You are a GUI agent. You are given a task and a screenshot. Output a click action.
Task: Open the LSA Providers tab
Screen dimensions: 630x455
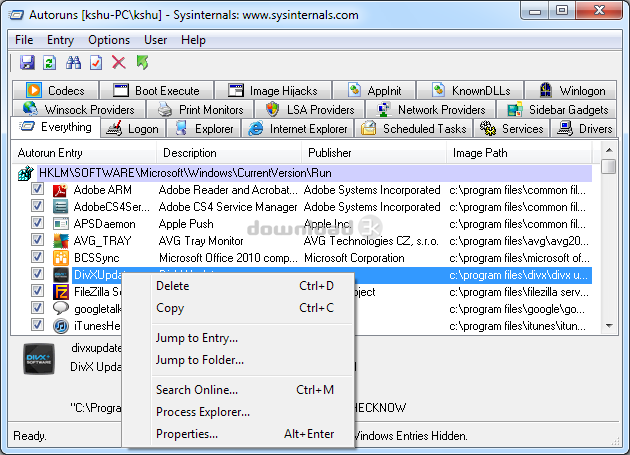[310, 109]
